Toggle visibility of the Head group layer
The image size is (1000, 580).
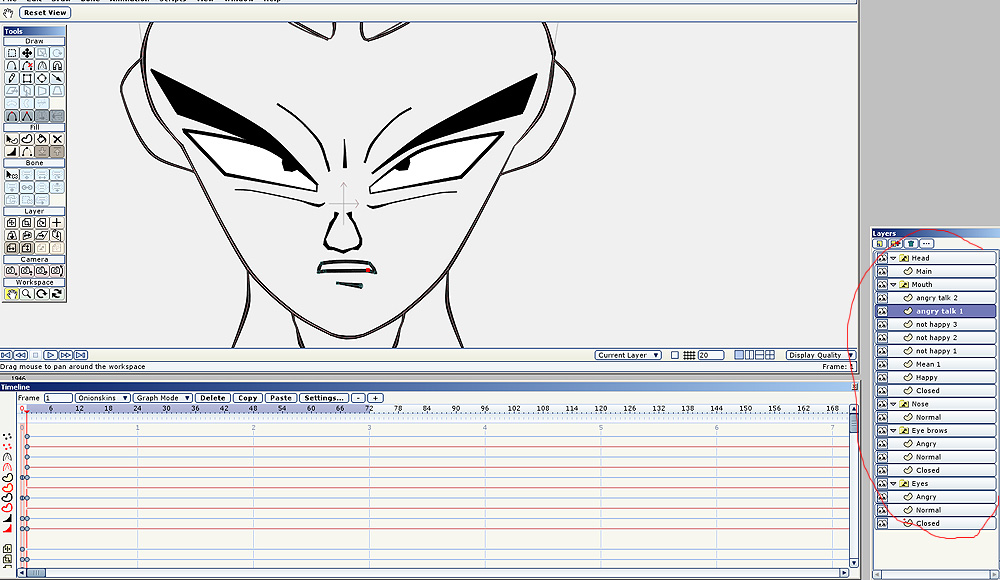(882, 258)
